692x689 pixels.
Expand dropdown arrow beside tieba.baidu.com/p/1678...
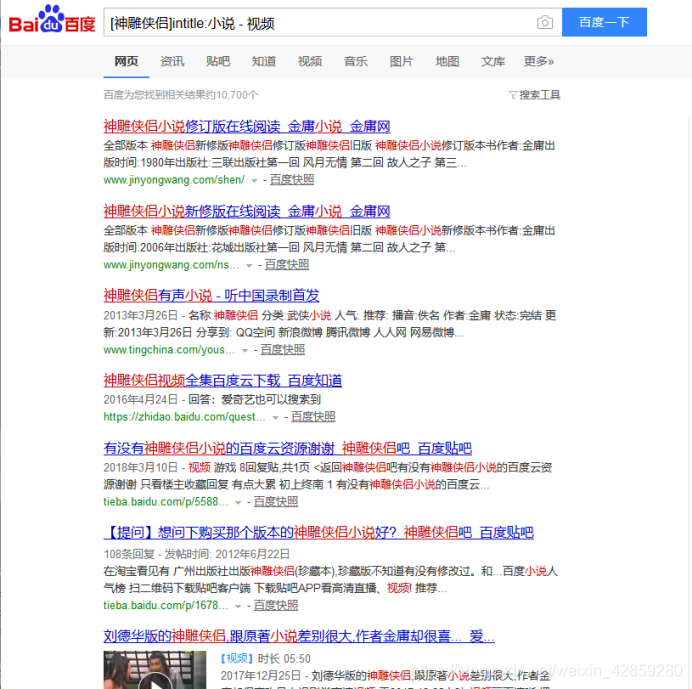coord(238,606)
